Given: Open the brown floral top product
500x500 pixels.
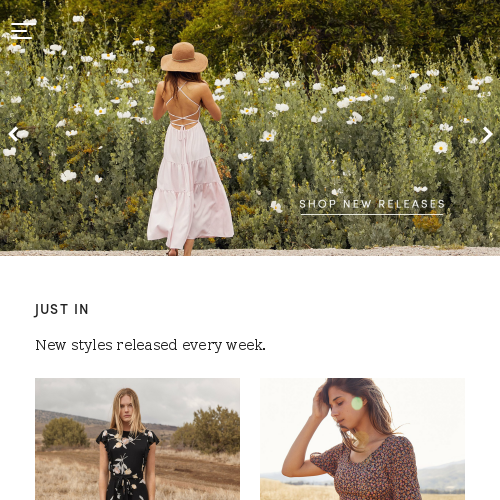Looking at the screenshot, I should pyautogui.click(x=362, y=439).
